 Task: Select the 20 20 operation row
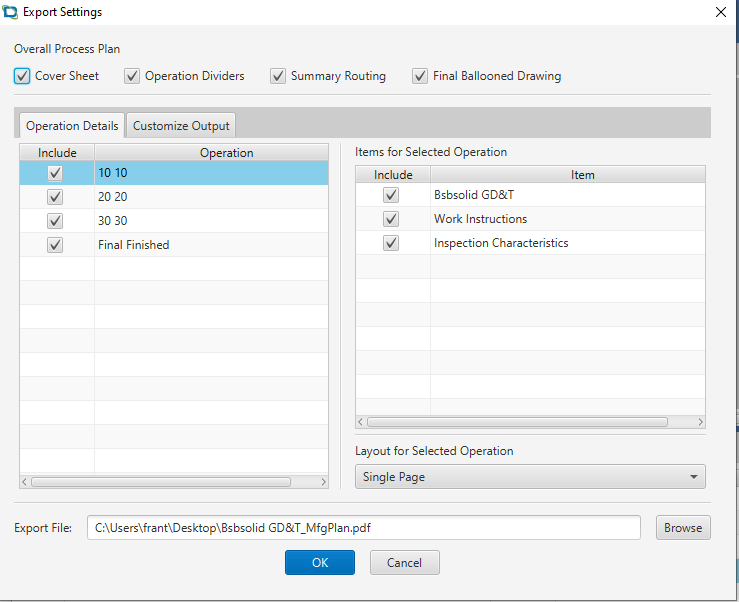tap(174, 197)
